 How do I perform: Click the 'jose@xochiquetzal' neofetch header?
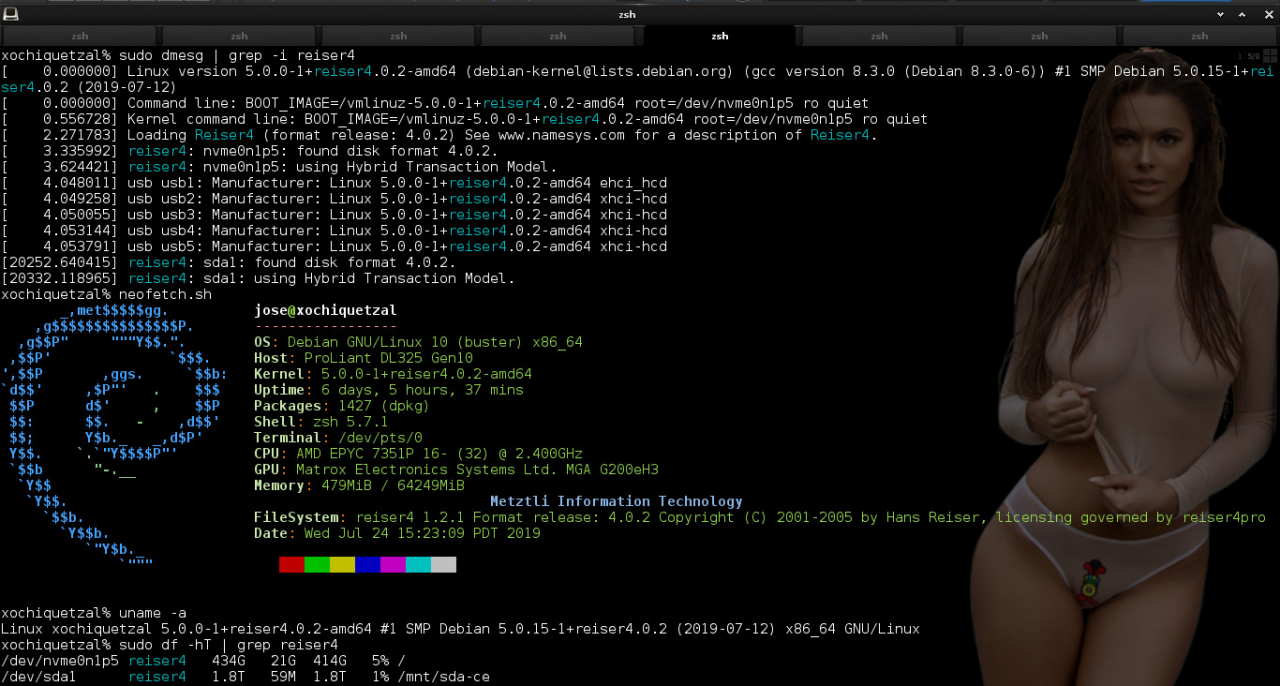pos(325,310)
